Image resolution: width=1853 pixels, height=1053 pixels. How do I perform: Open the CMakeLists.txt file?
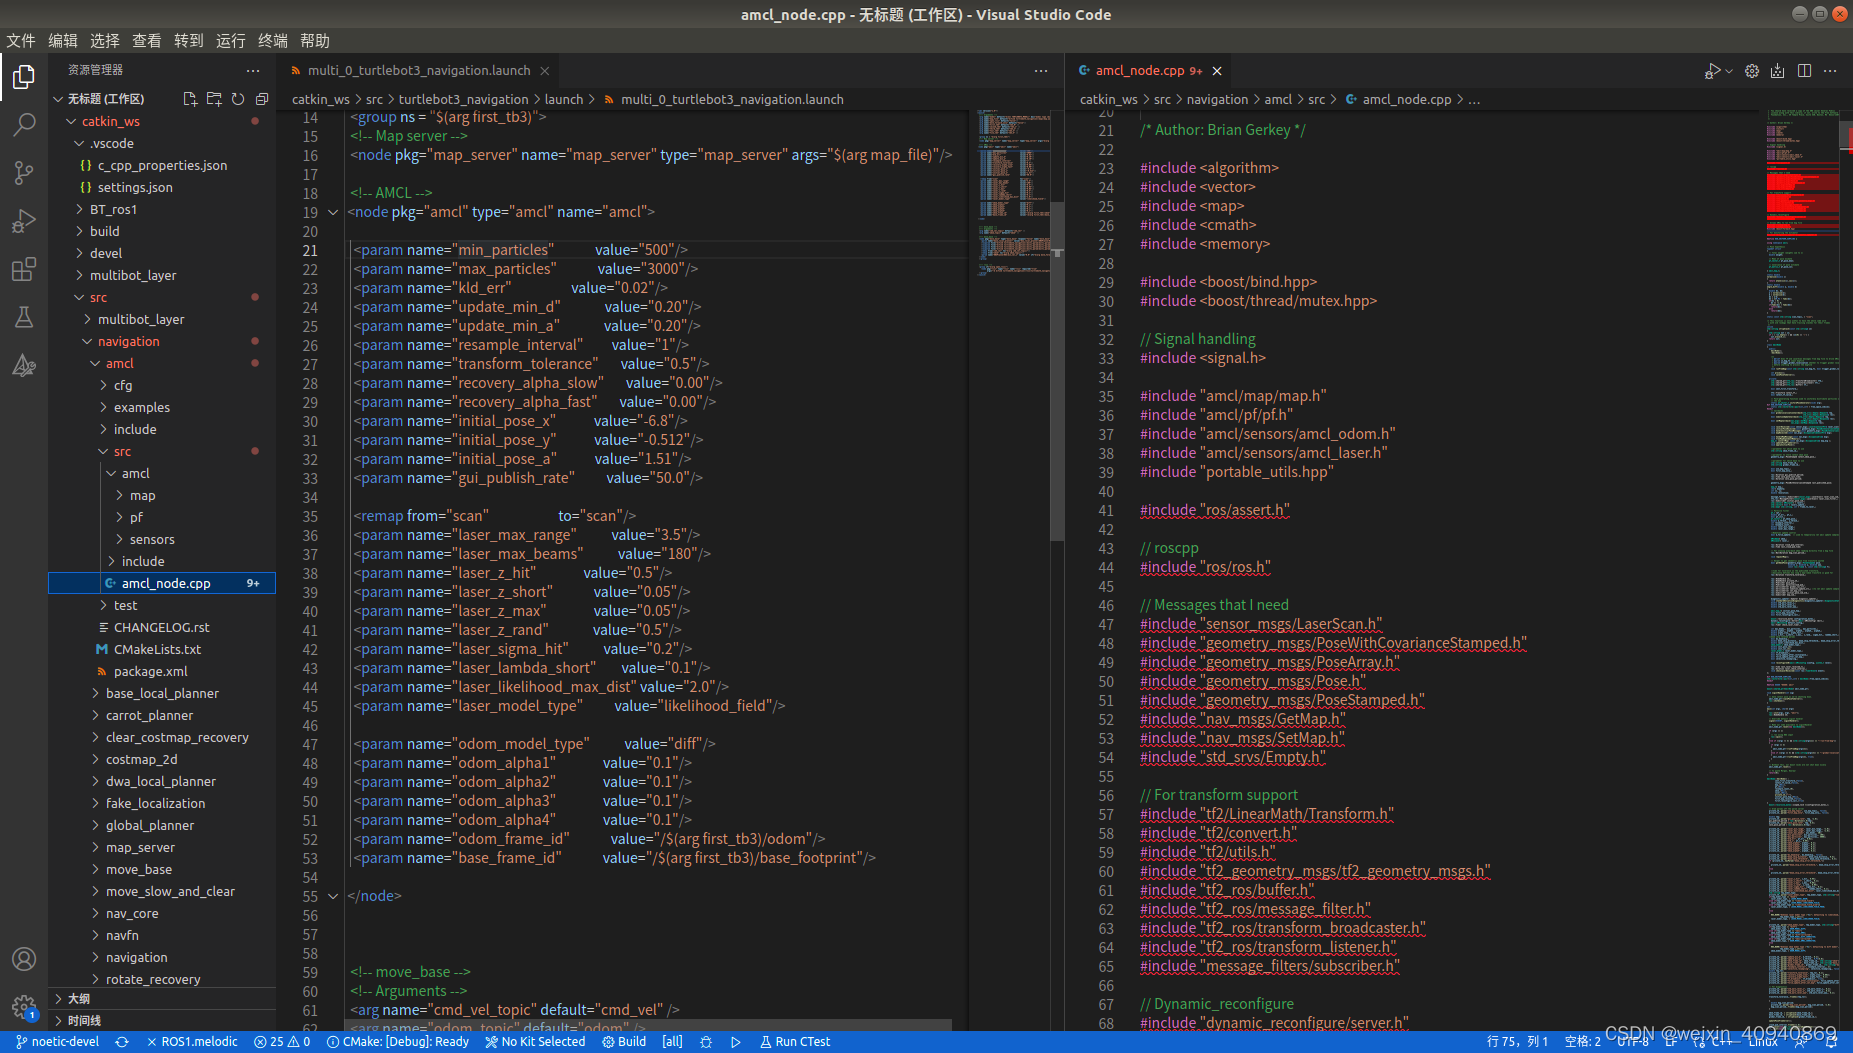[157, 649]
